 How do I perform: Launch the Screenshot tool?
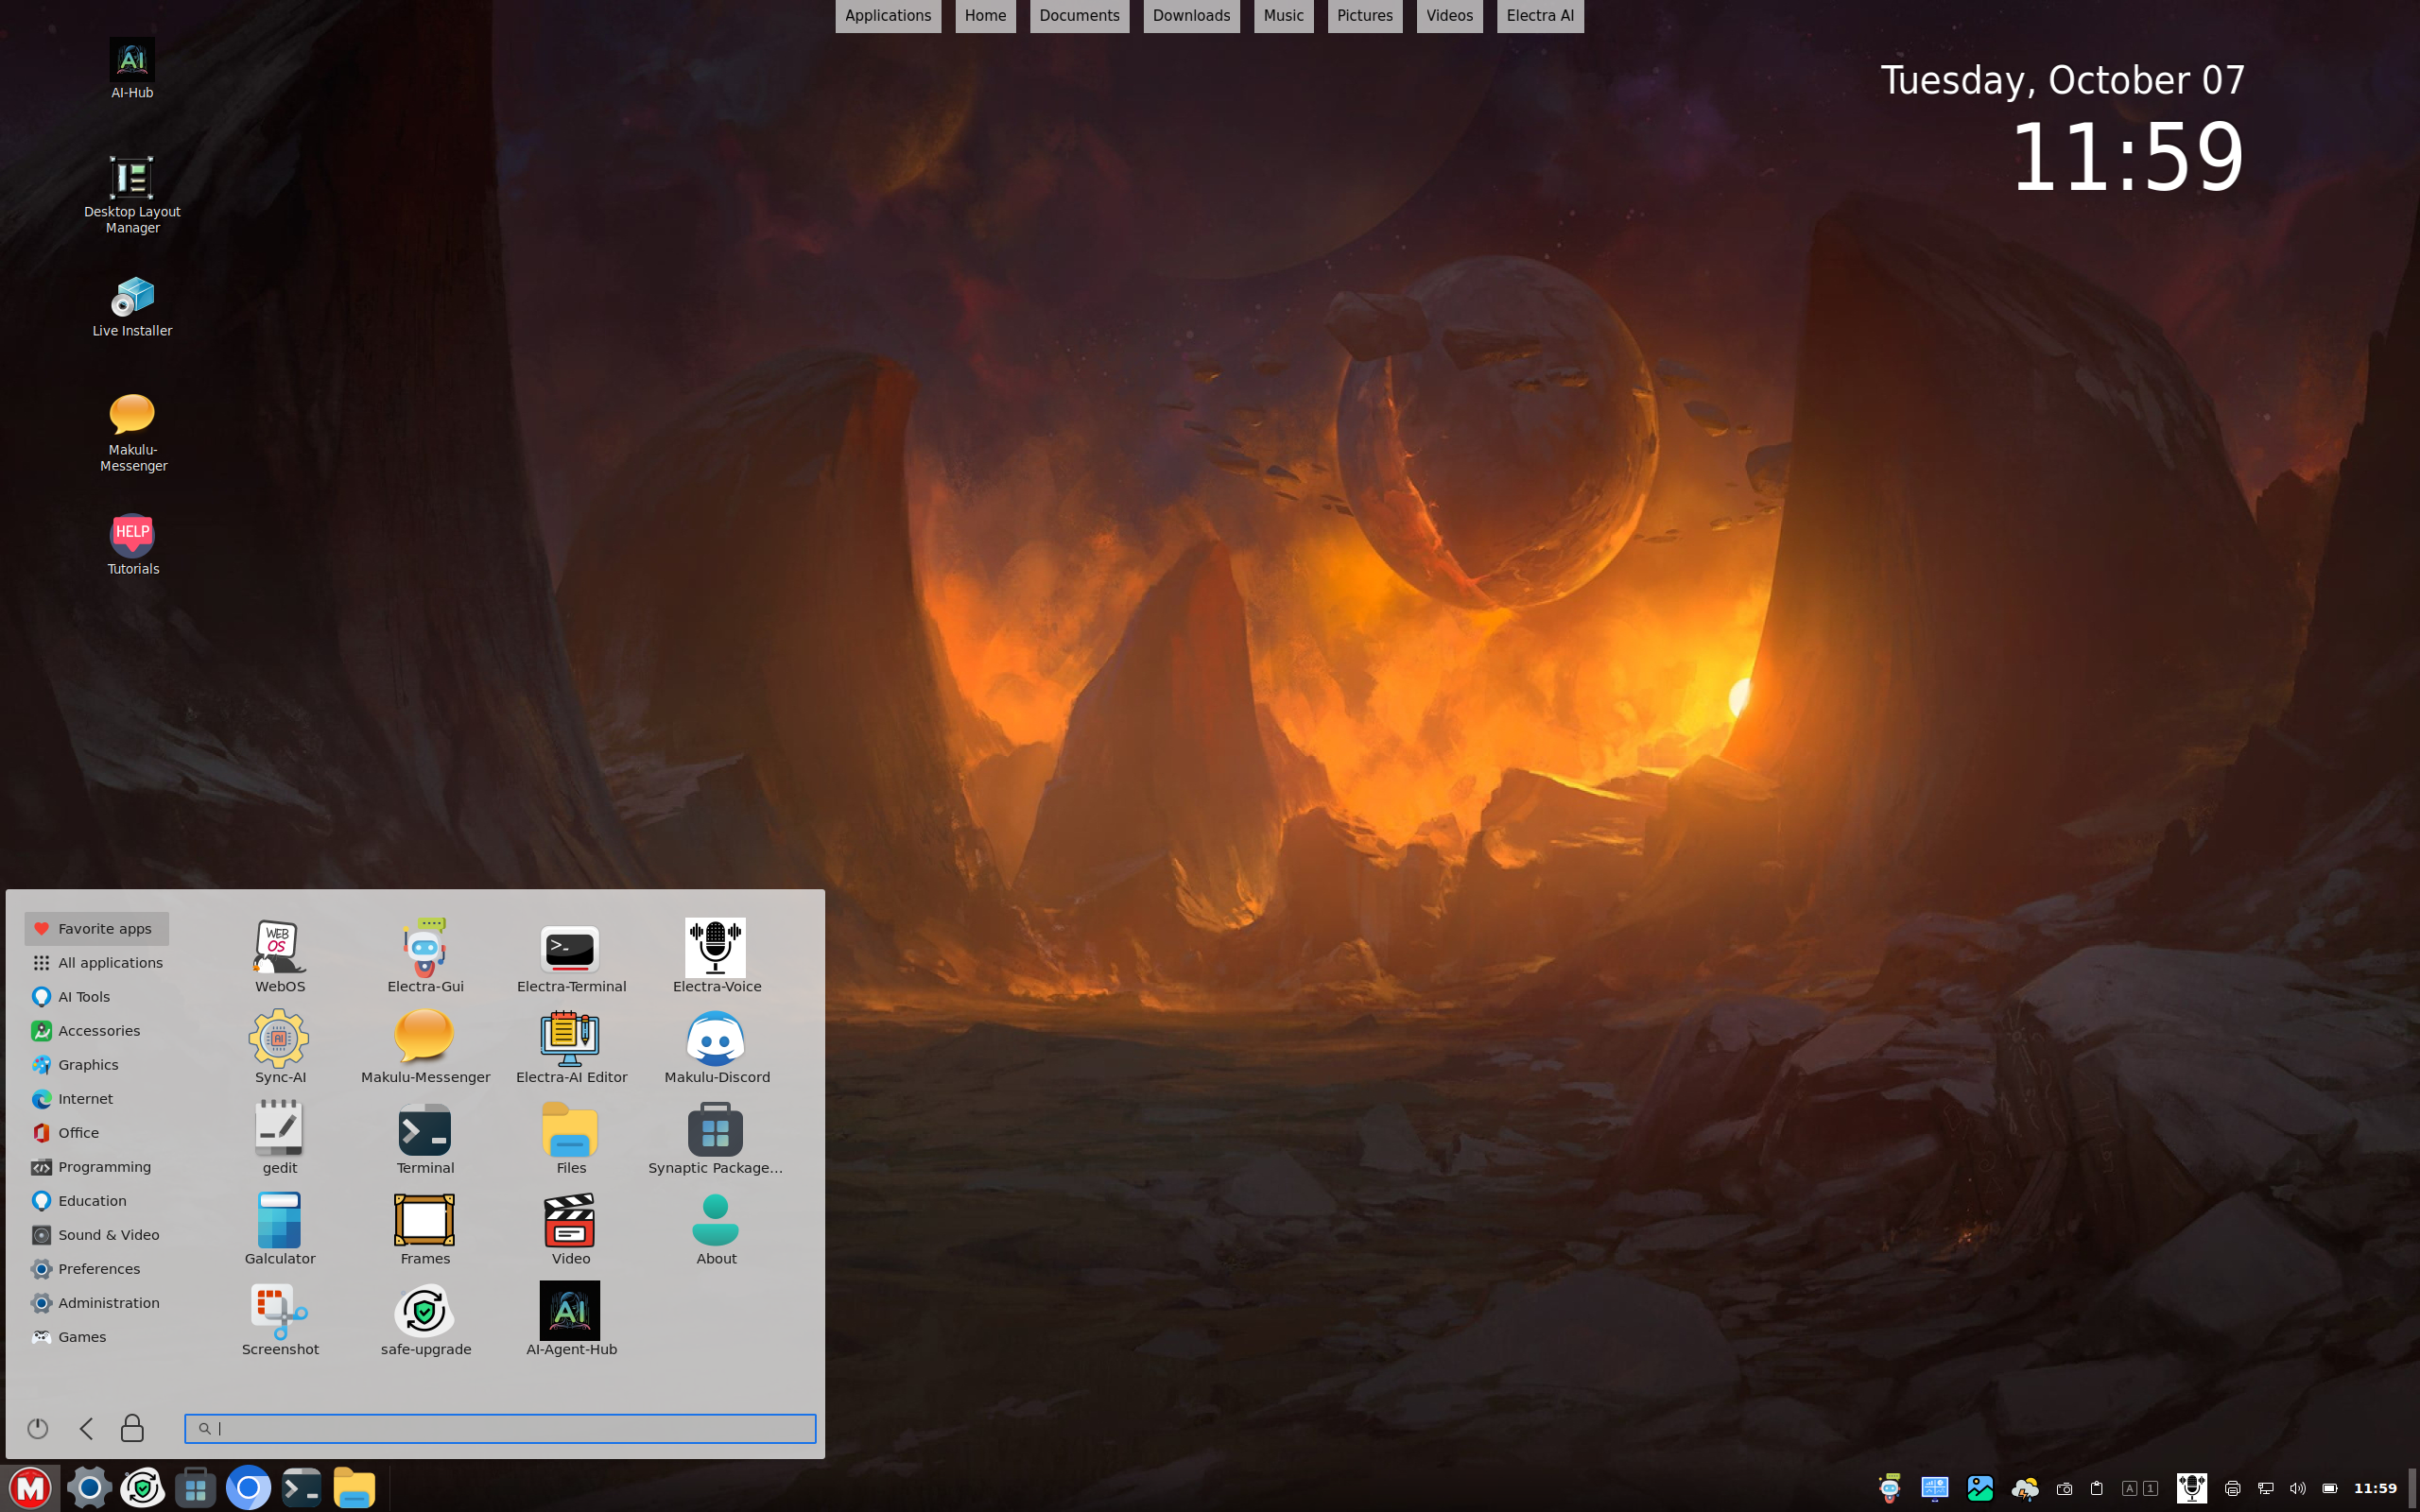(x=279, y=1320)
